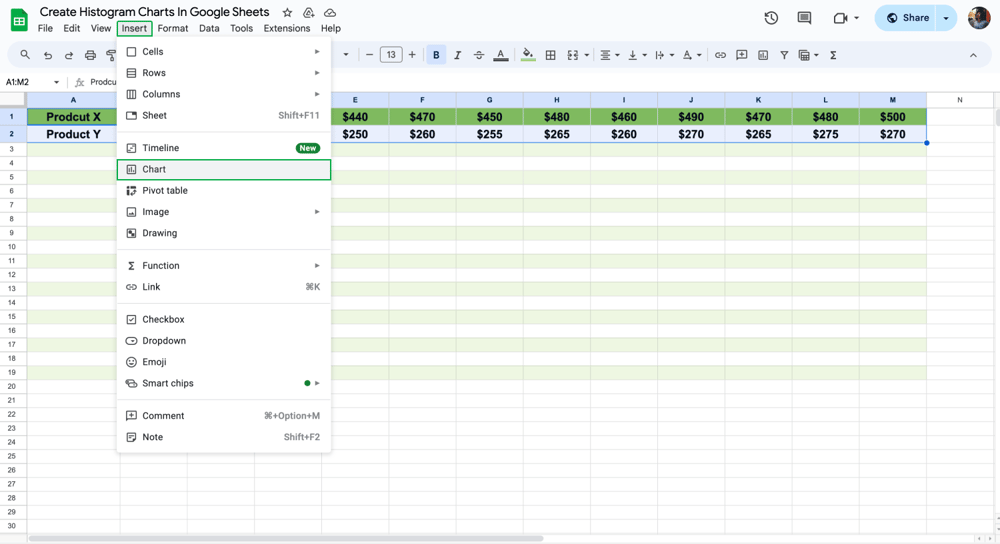
Task: Toggle strikethrough formatting
Action: (479, 55)
